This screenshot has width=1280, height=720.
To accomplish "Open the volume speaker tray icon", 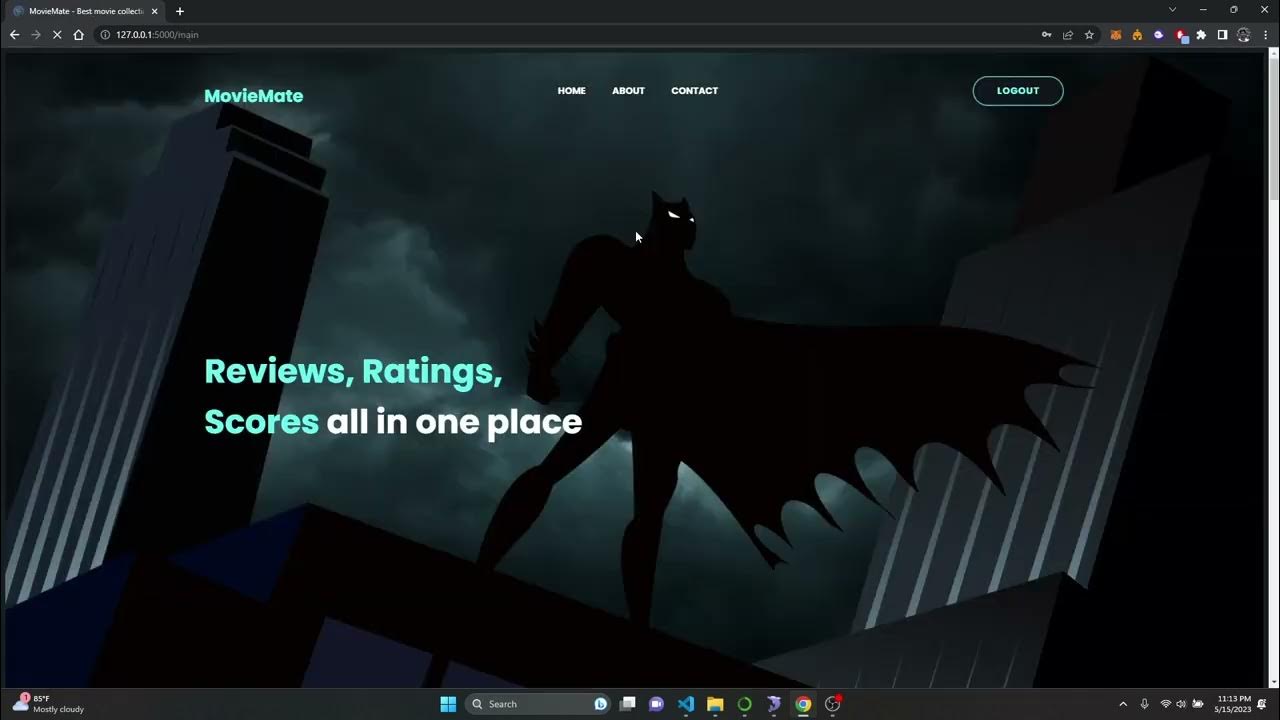I will (x=1181, y=704).
